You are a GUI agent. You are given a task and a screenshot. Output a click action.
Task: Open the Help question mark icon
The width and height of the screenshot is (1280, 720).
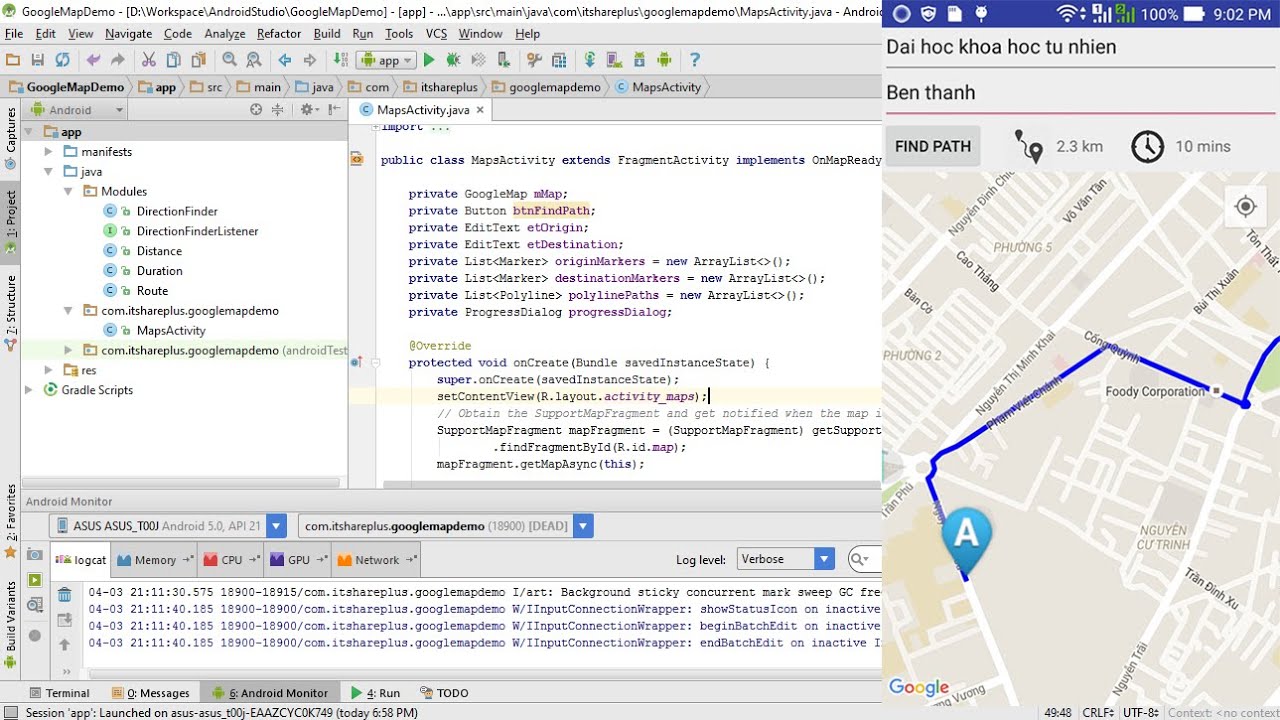tap(695, 60)
